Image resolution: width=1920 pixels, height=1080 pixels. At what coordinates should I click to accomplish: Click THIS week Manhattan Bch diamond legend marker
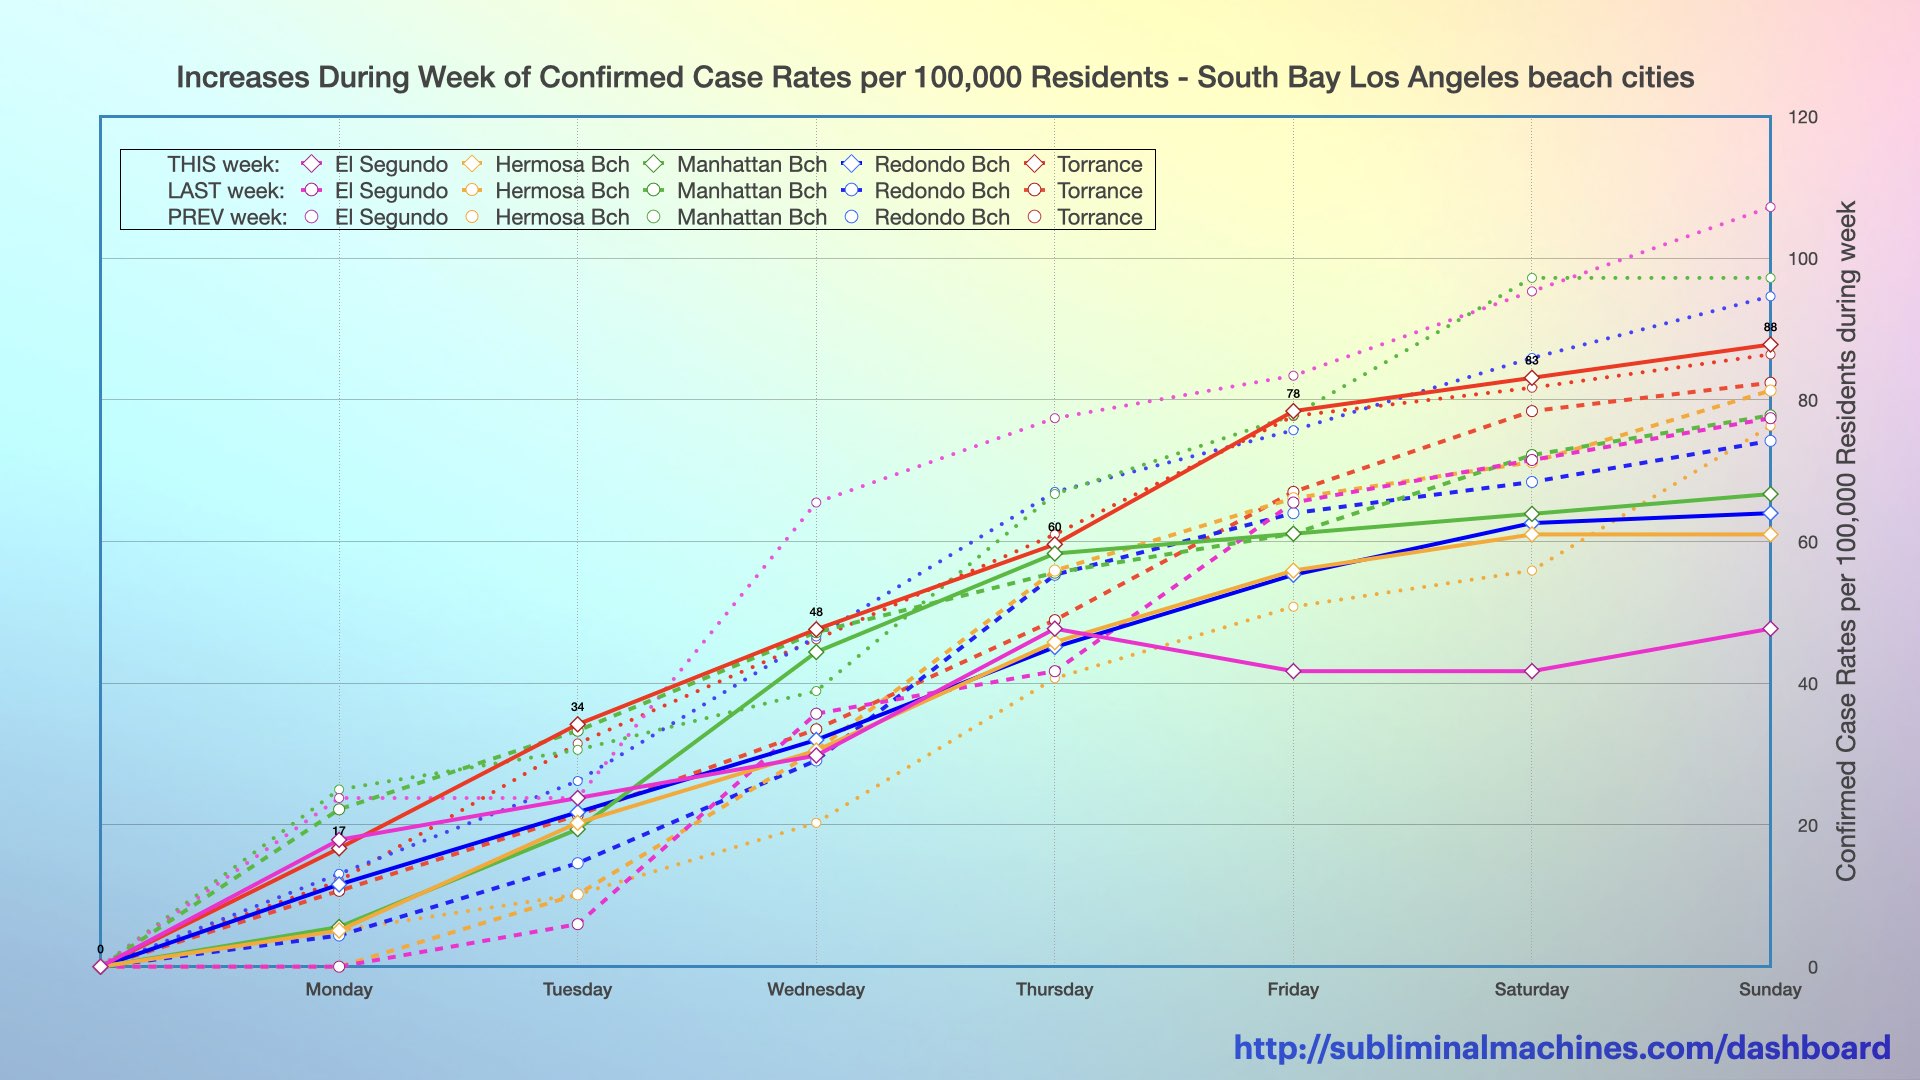pyautogui.click(x=654, y=164)
